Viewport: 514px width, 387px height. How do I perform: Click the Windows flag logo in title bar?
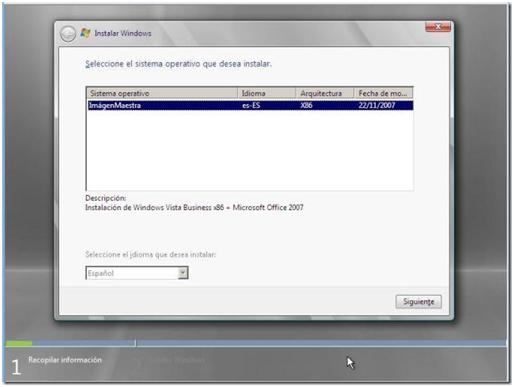tap(86, 33)
